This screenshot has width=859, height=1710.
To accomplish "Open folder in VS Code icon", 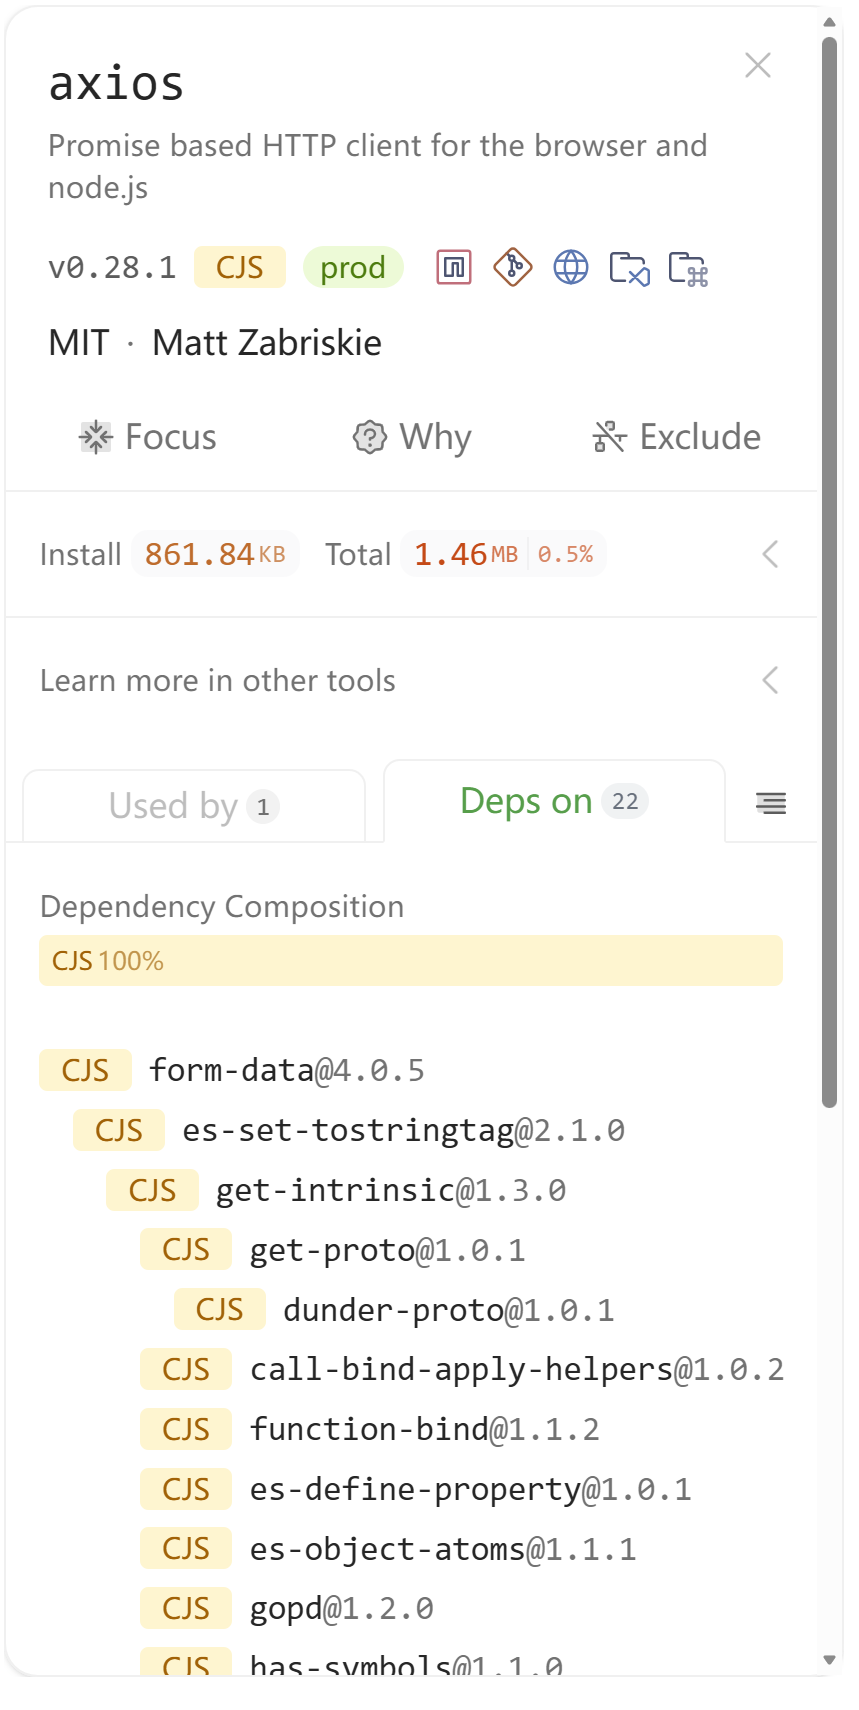I will 629,268.
